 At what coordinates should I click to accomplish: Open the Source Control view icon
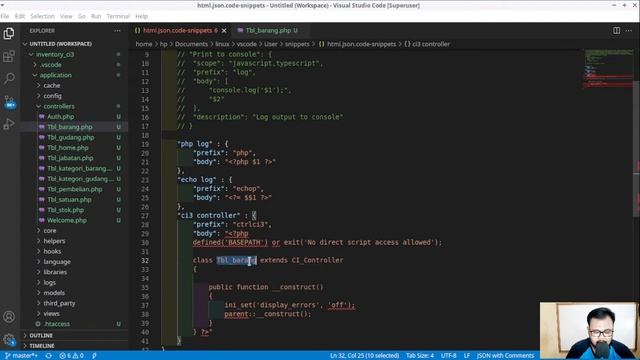pos(9,102)
